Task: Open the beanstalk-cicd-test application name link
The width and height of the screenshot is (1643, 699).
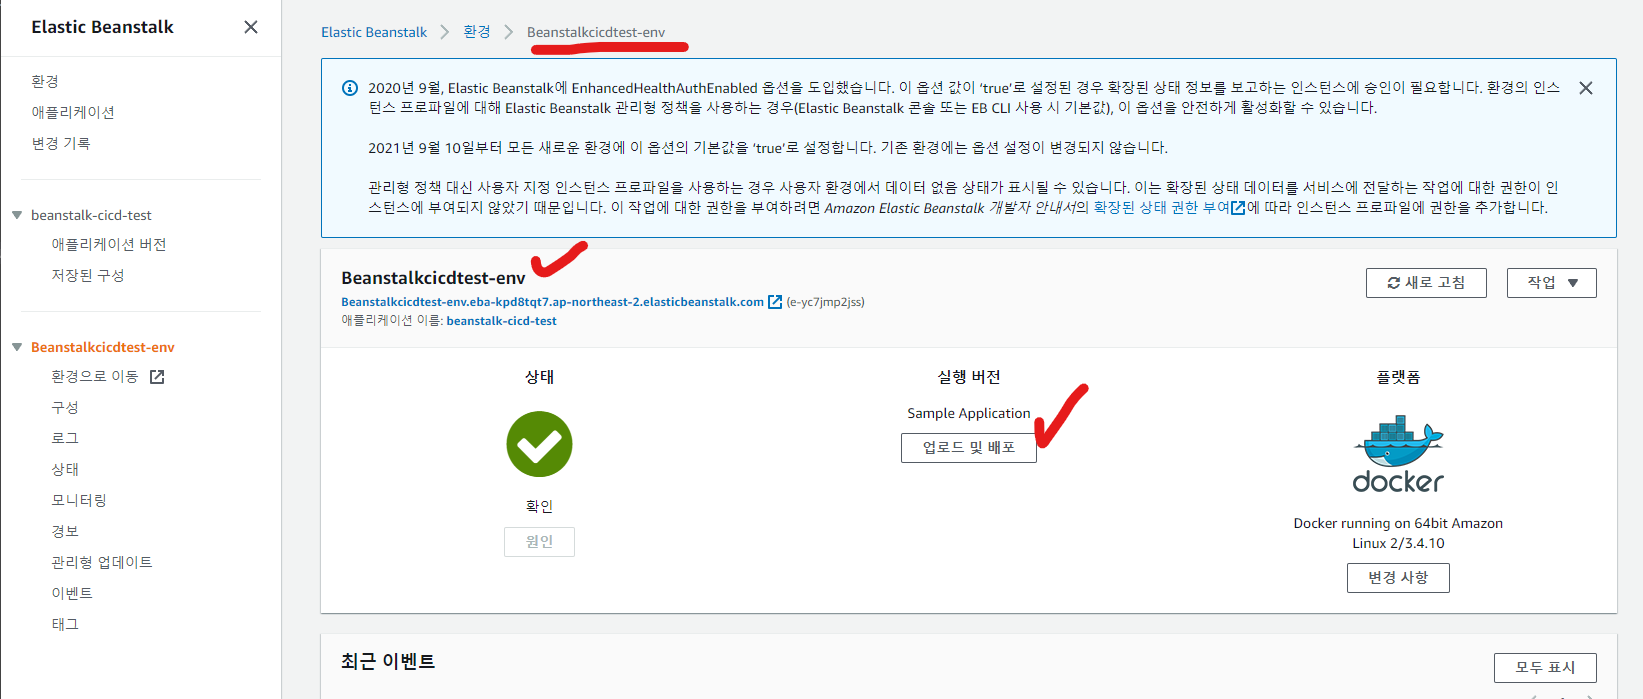Action: tap(502, 321)
